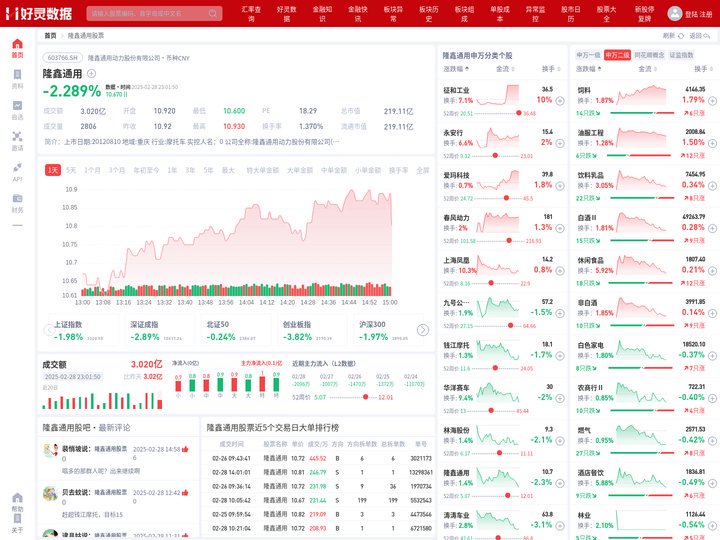
Task: Click thumbs-up icon on 贝吉蚊说 comment
Action: click(185, 492)
